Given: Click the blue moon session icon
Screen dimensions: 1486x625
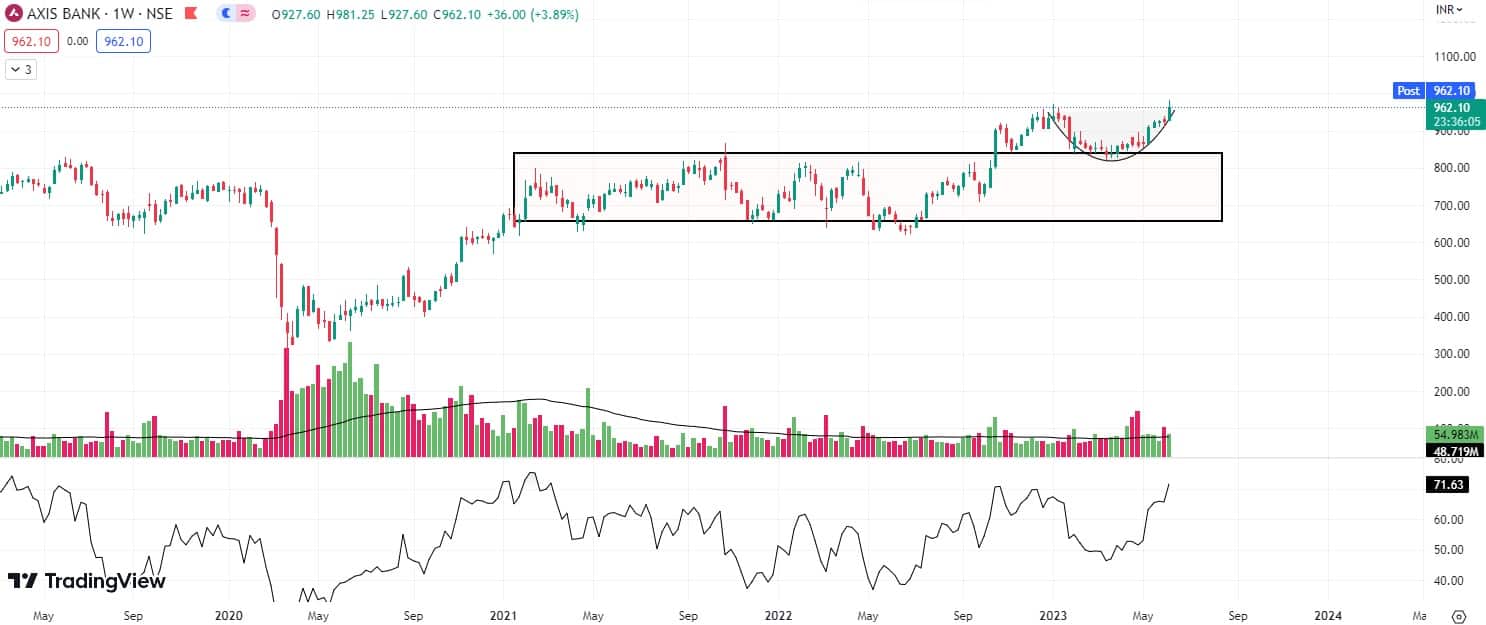Looking at the screenshot, I should click(226, 15).
